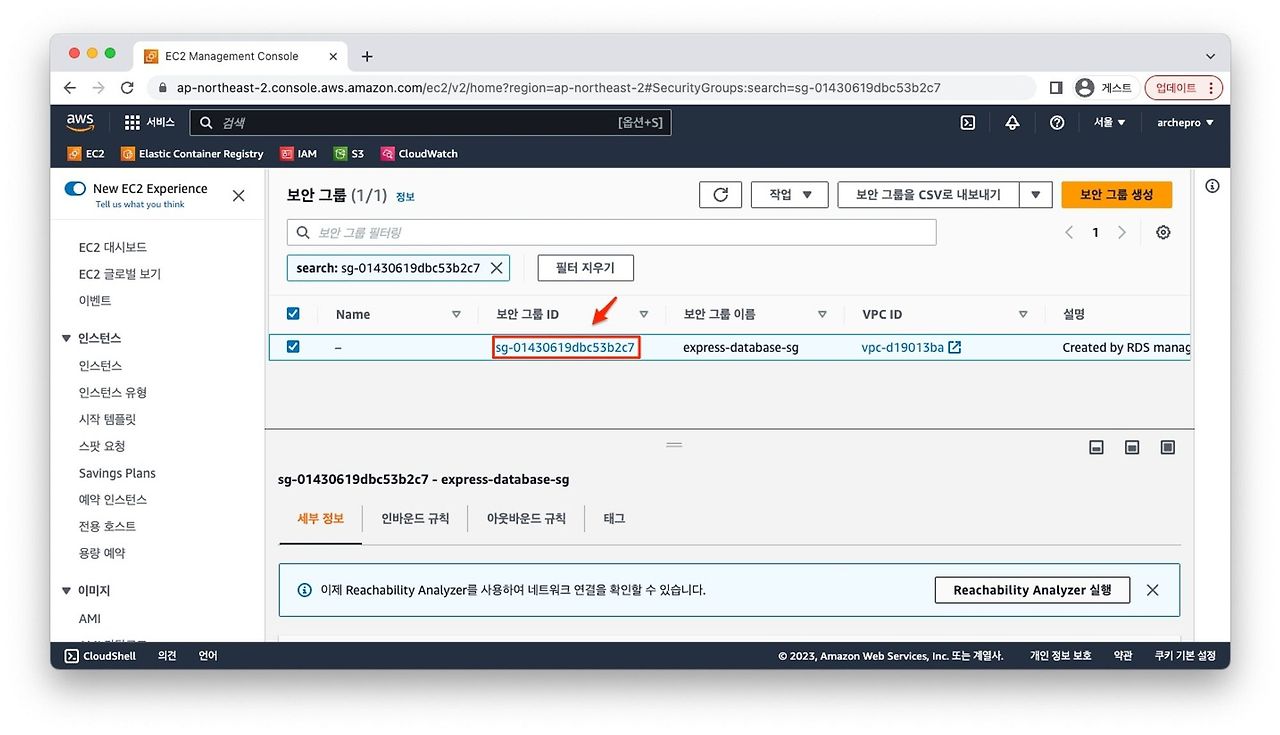Dismiss the Reachability Analyzer banner
The width and height of the screenshot is (1280, 735).
coord(1152,590)
